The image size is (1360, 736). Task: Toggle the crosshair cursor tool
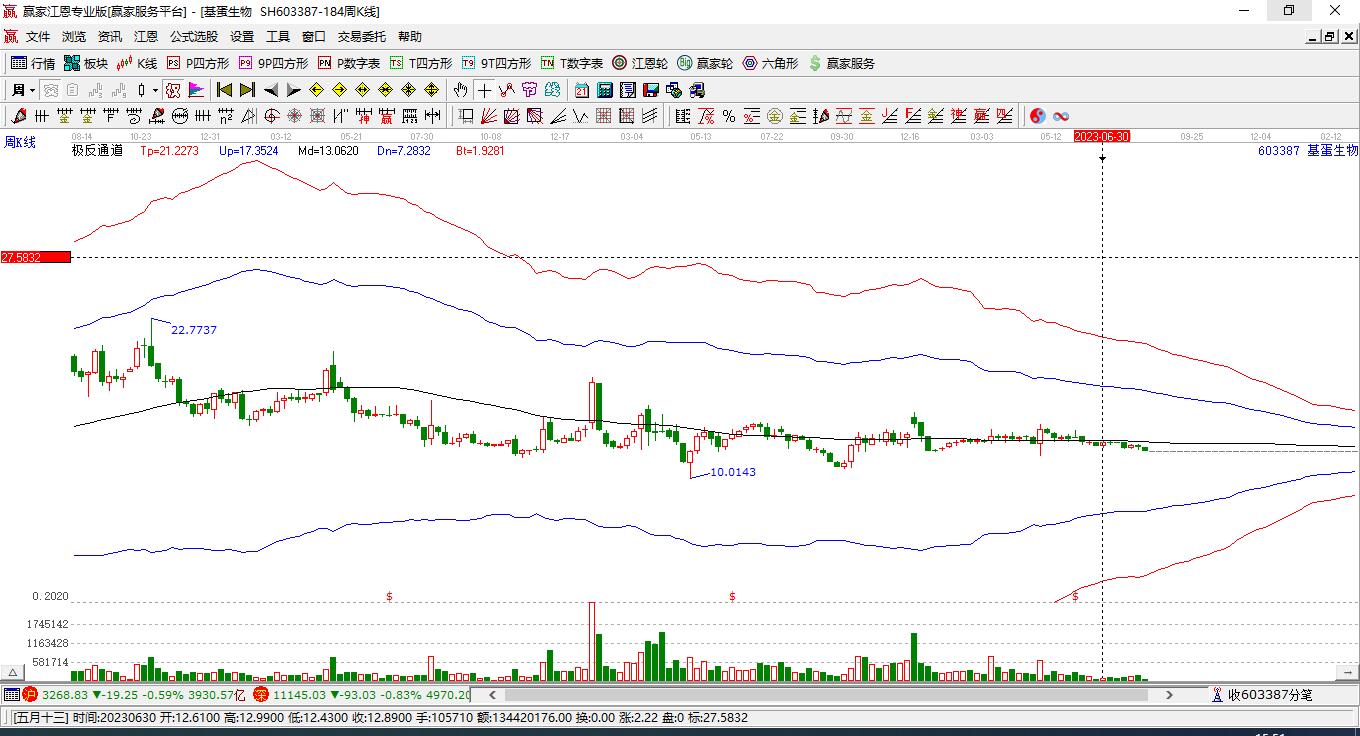tap(484, 90)
